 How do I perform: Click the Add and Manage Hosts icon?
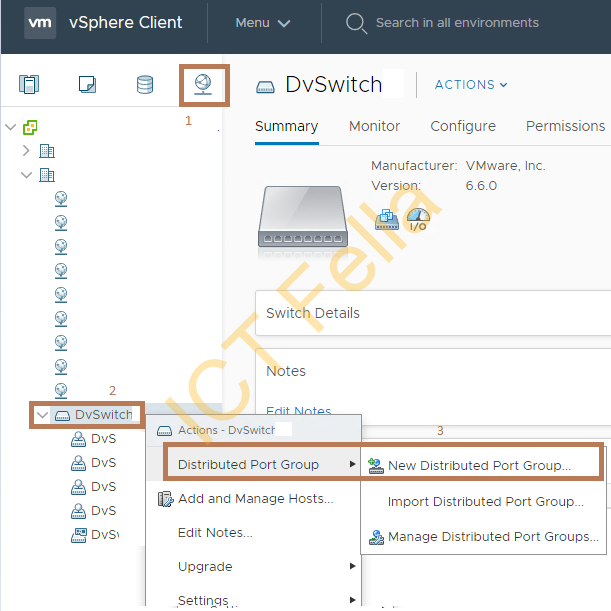coord(165,499)
